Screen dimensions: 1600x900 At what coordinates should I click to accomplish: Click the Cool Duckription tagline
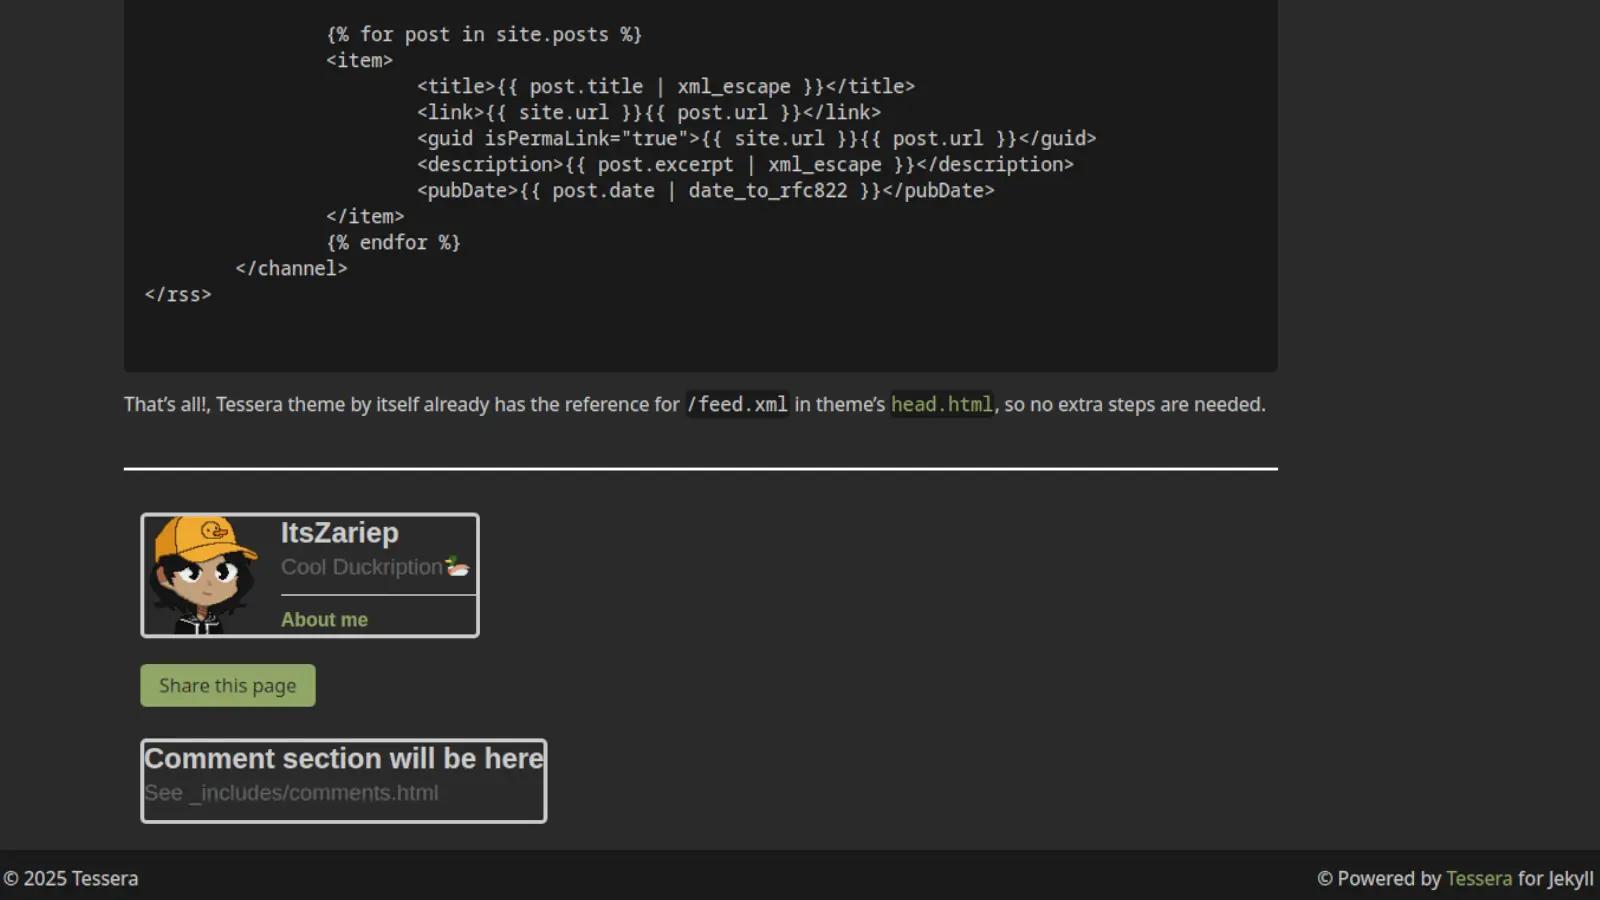362,566
